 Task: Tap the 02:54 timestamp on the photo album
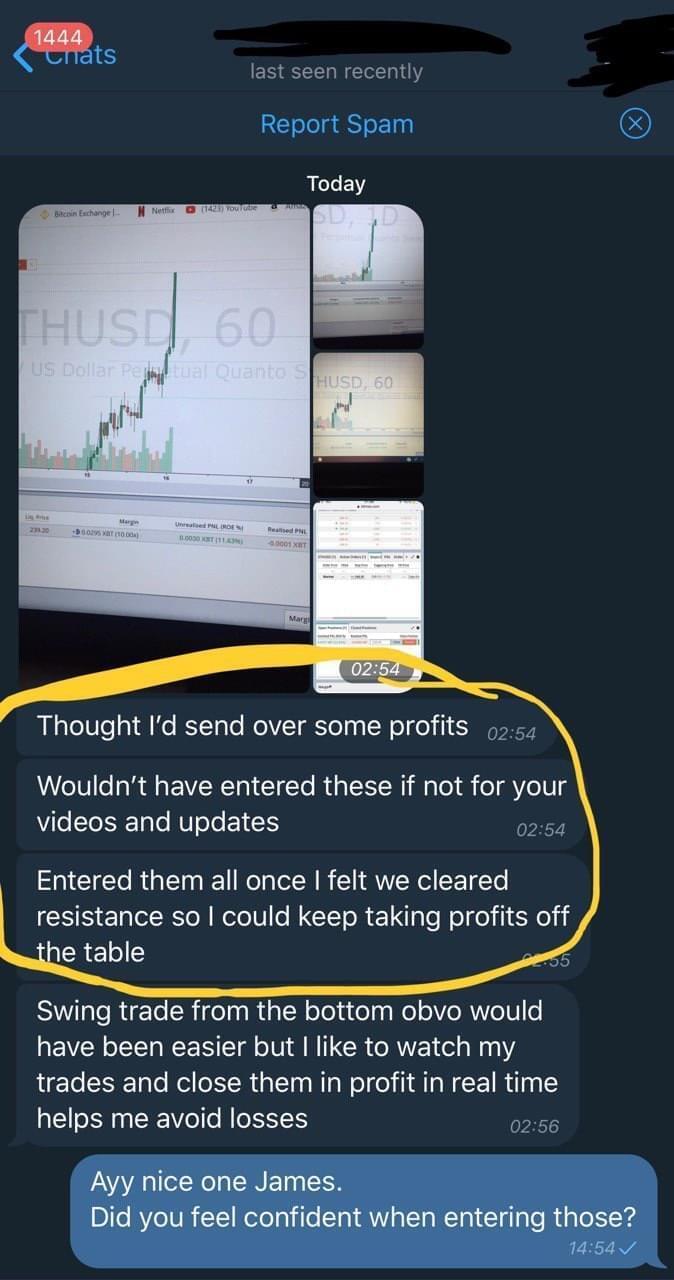pos(376,669)
